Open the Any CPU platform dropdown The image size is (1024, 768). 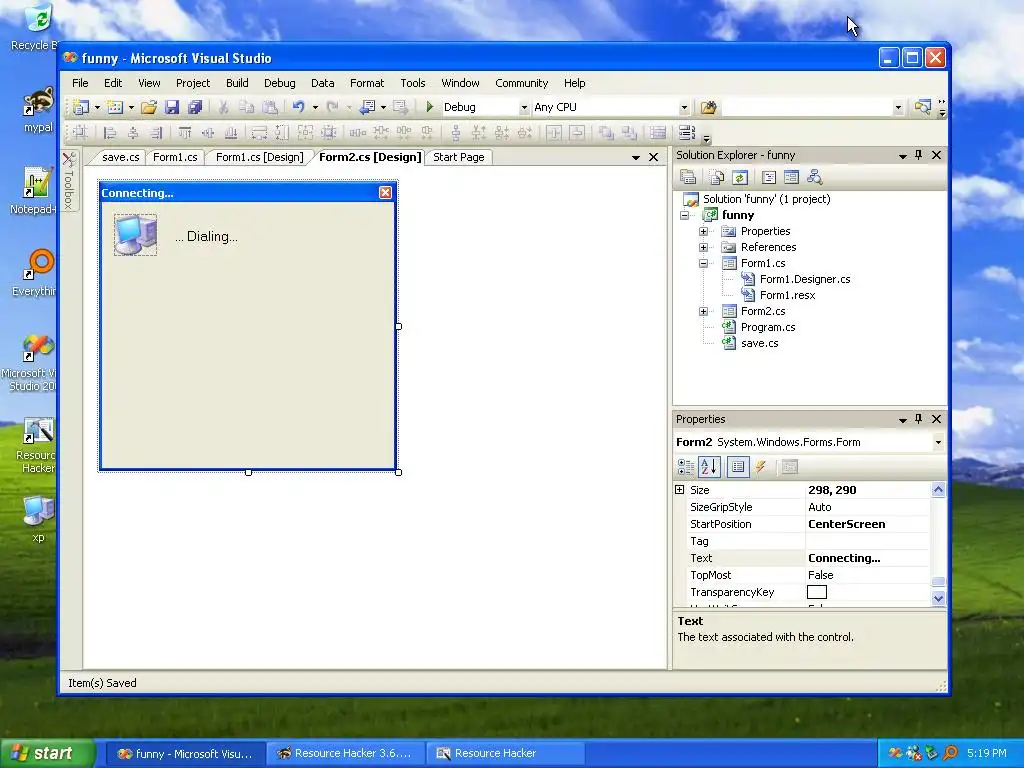[684, 108]
